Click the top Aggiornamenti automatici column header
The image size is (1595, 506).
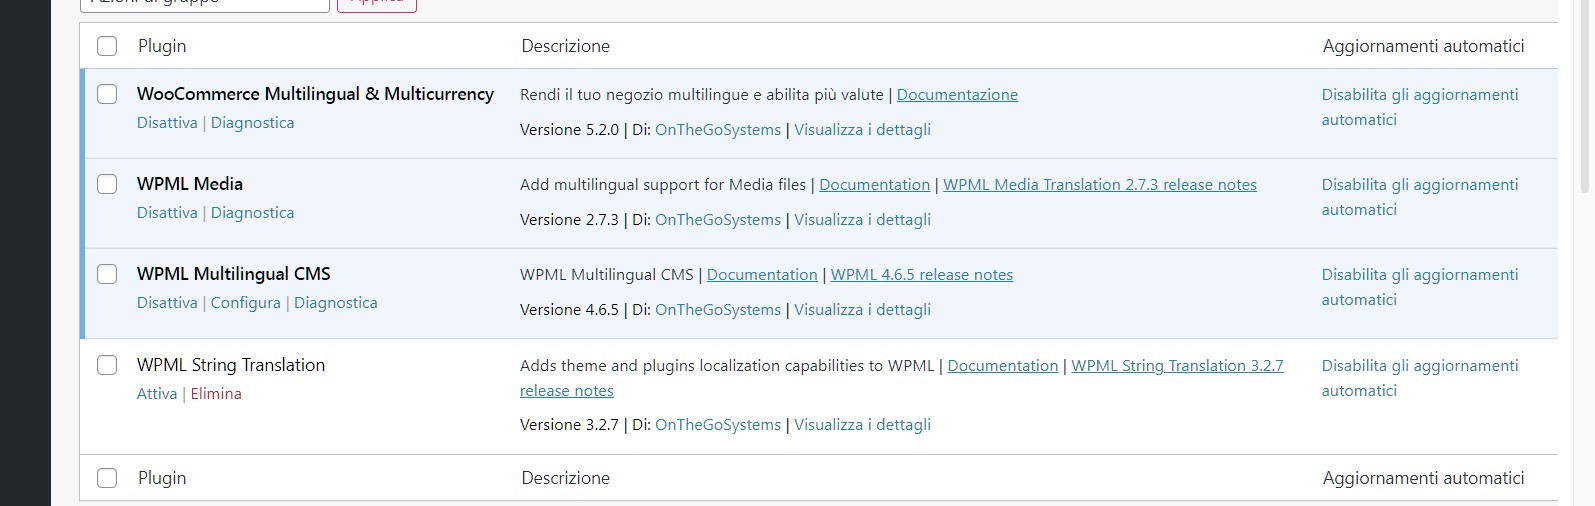point(1423,46)
